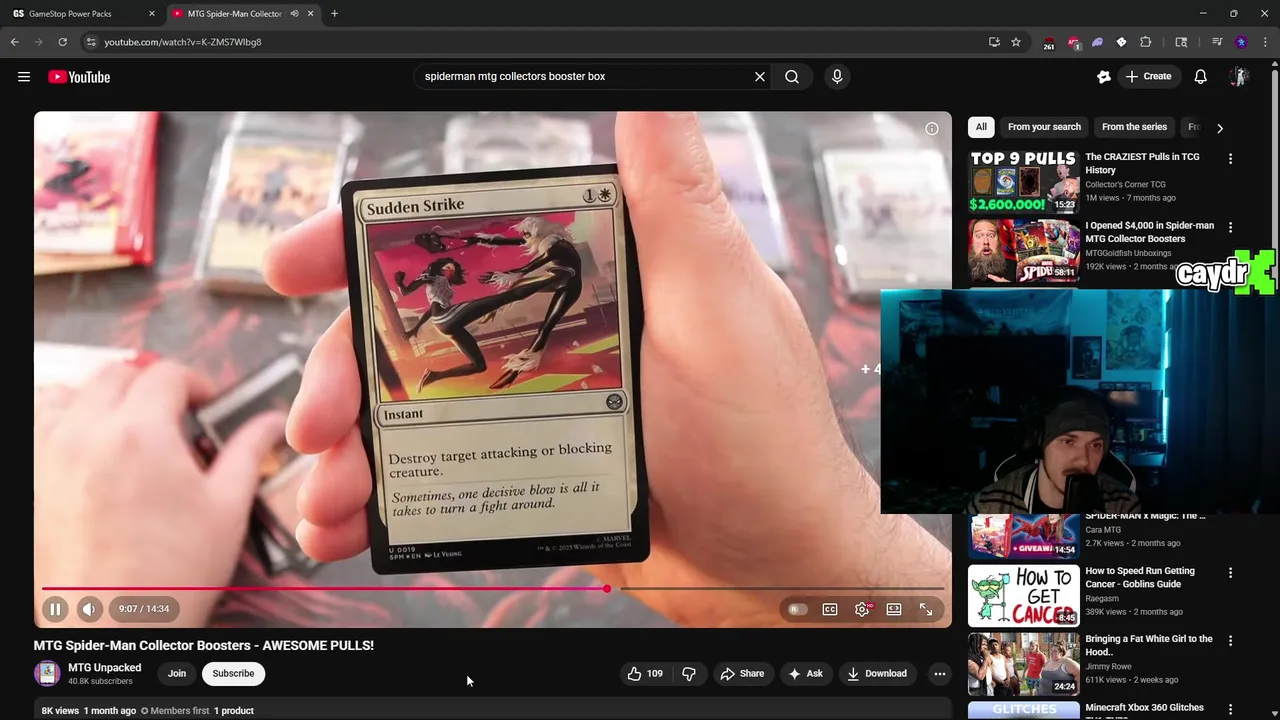The image size is (1280, 720).
Task: Run search with the magnifier button
Action: tap(792, 76)
